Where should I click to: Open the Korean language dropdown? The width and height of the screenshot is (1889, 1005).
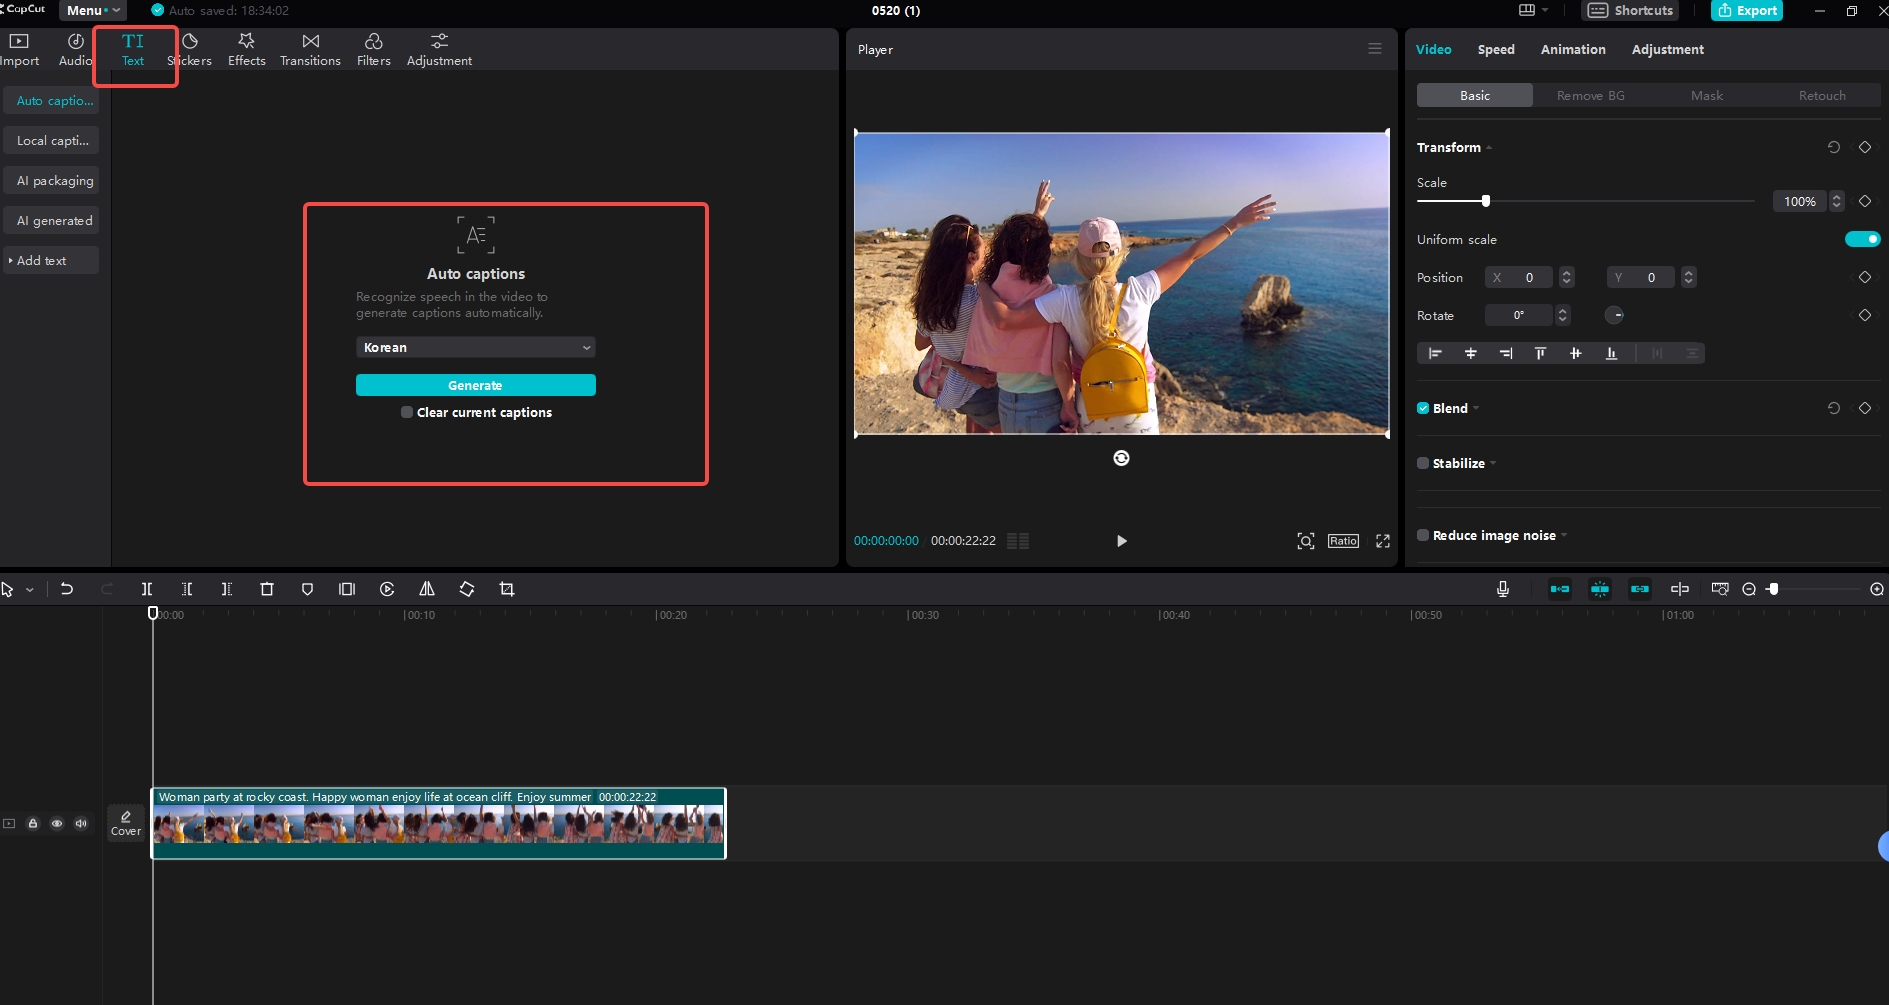(x=475, y=347)
